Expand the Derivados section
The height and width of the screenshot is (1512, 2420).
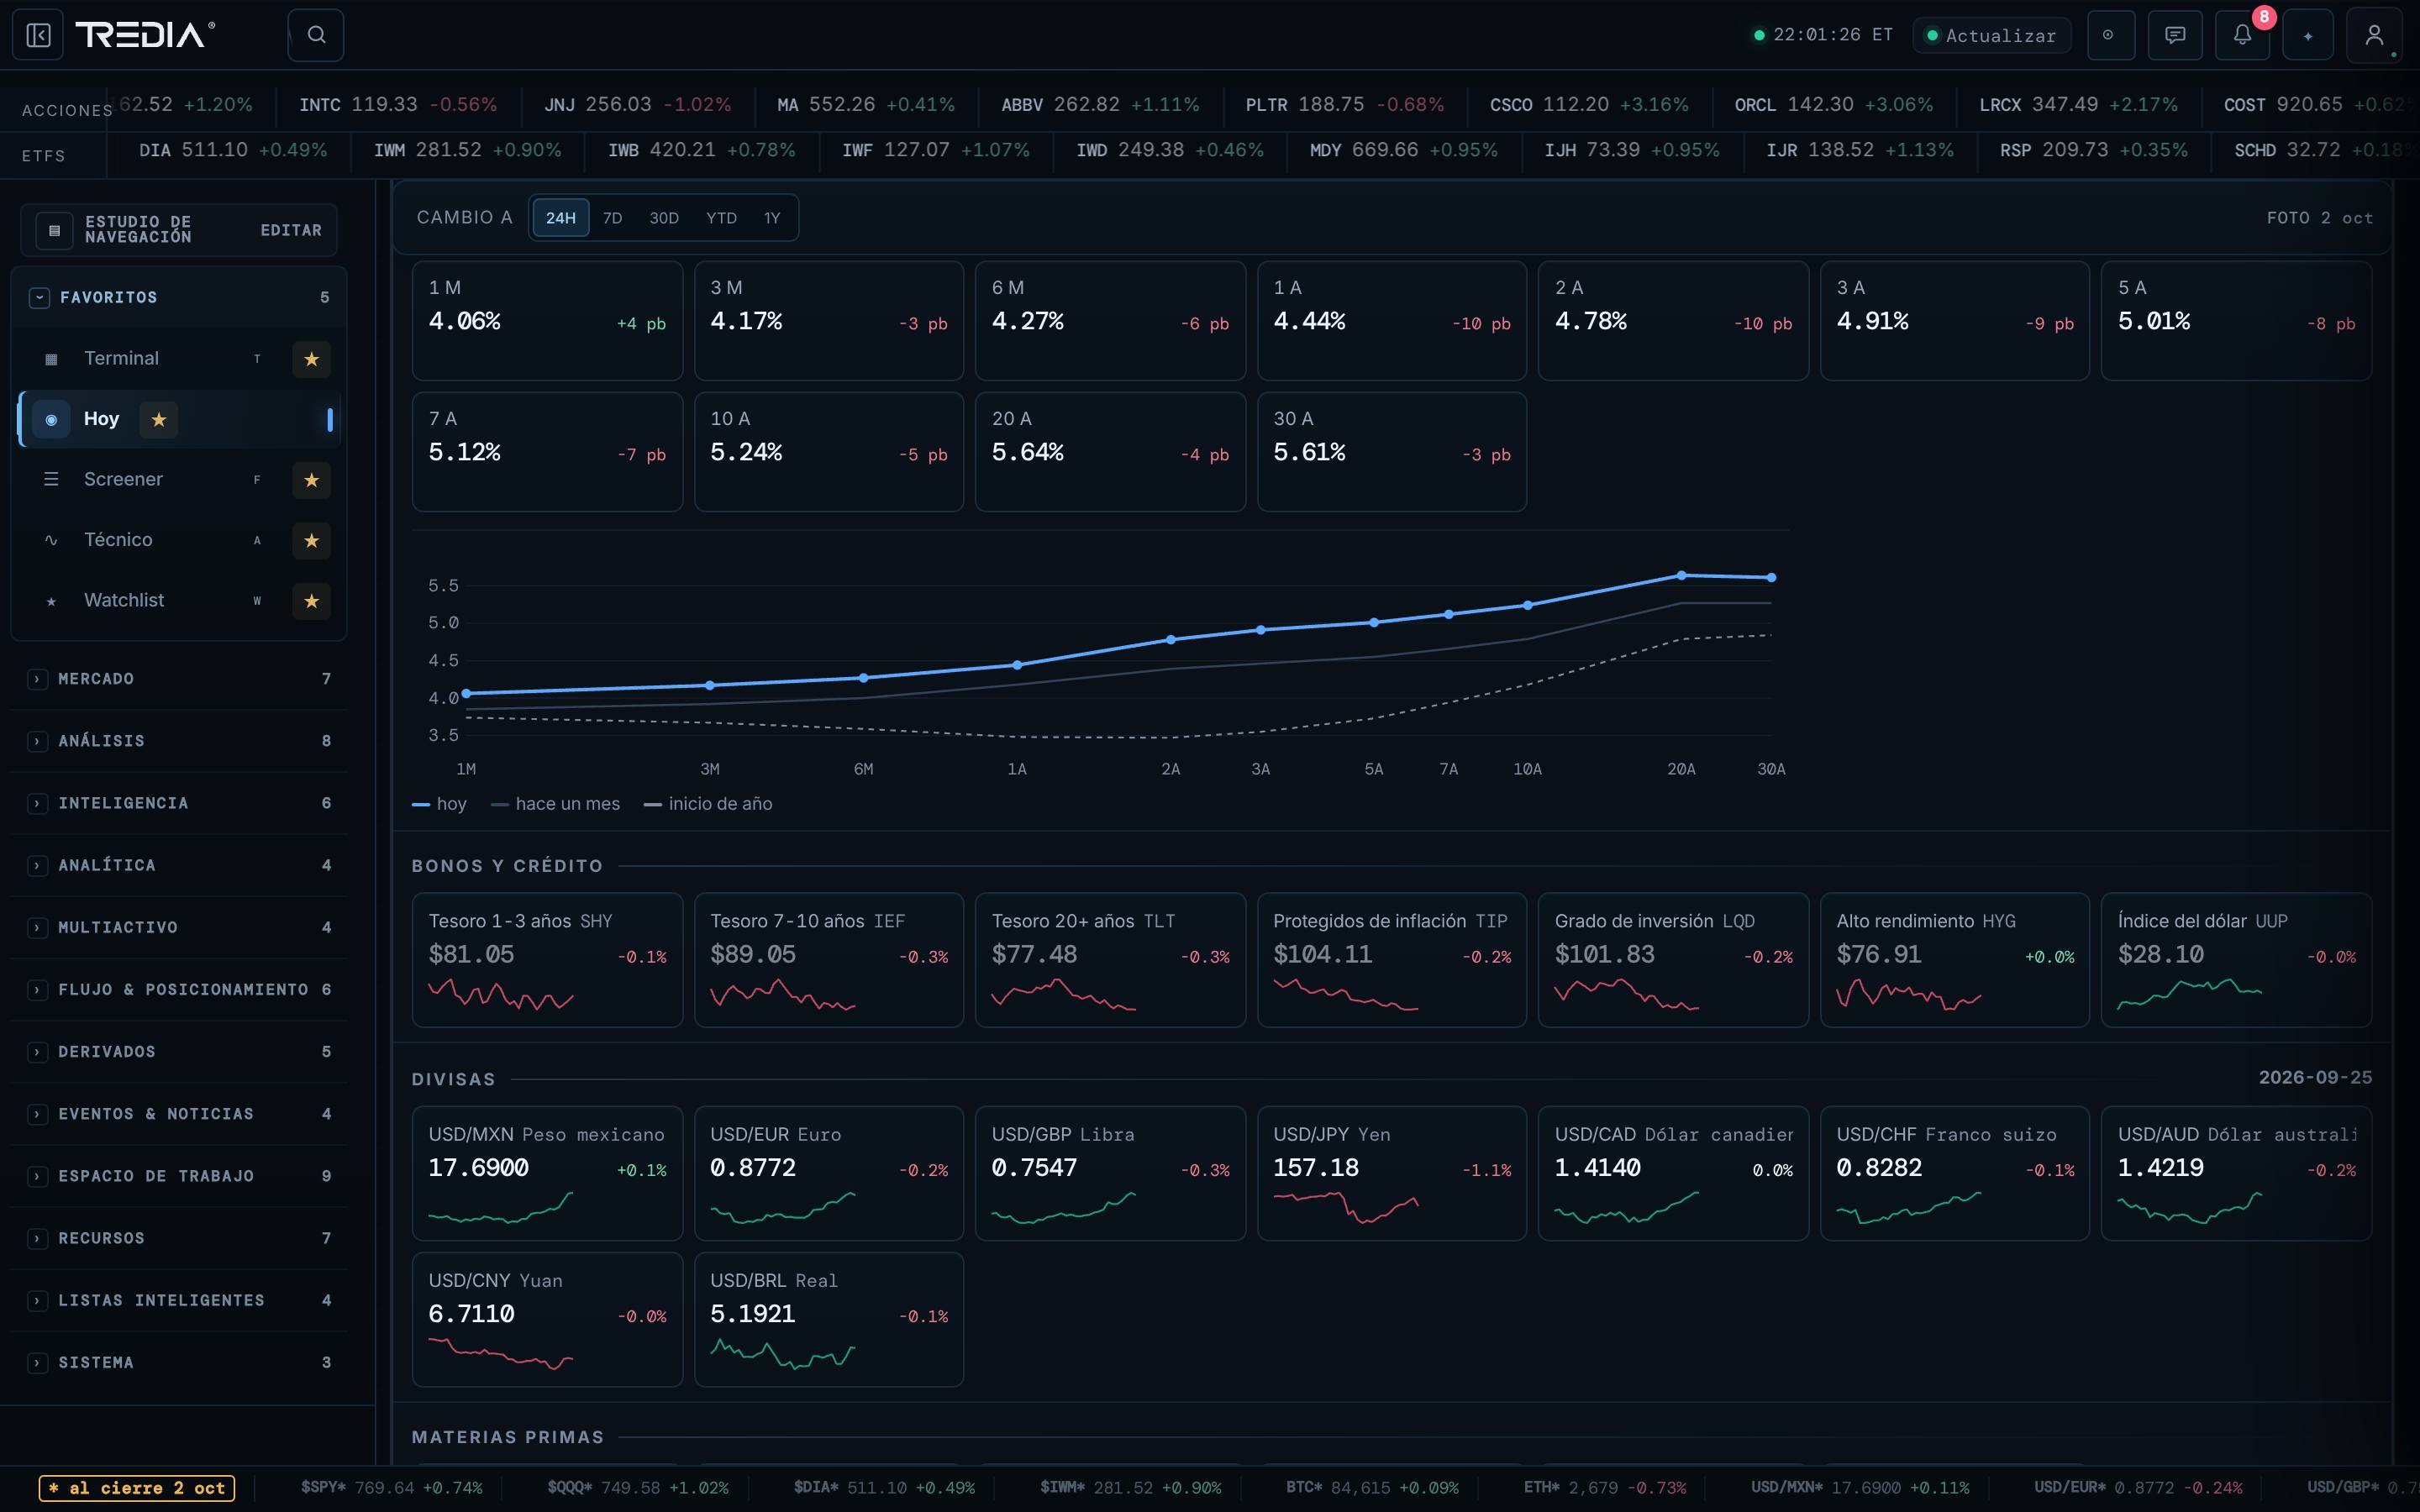[x=180, y=1052]
